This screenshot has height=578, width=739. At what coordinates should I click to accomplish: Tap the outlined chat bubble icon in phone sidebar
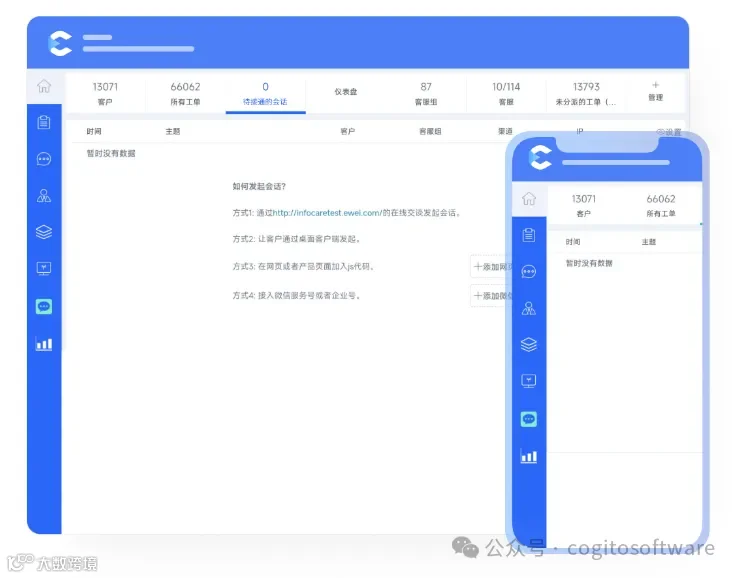(529, 272)
